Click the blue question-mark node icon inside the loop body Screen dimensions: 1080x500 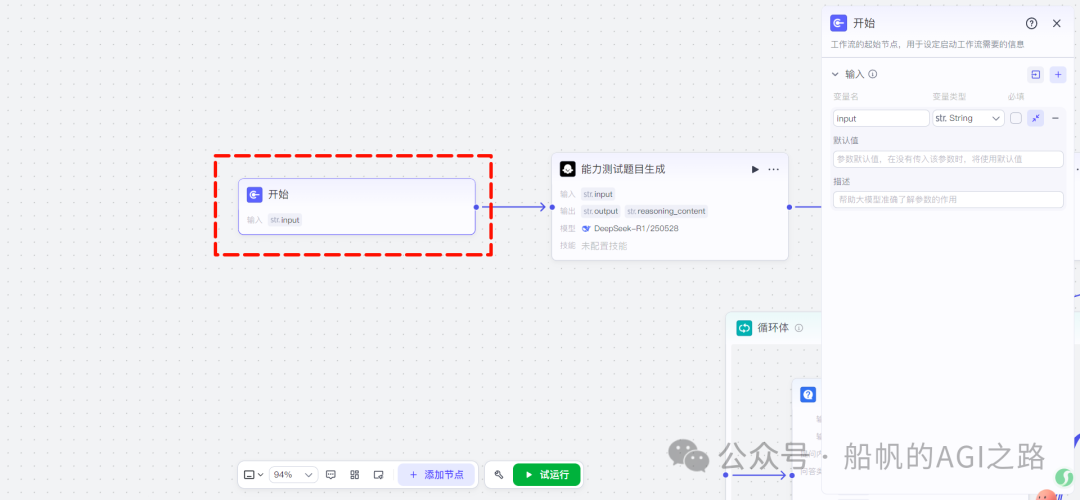(x=808, y=395)
